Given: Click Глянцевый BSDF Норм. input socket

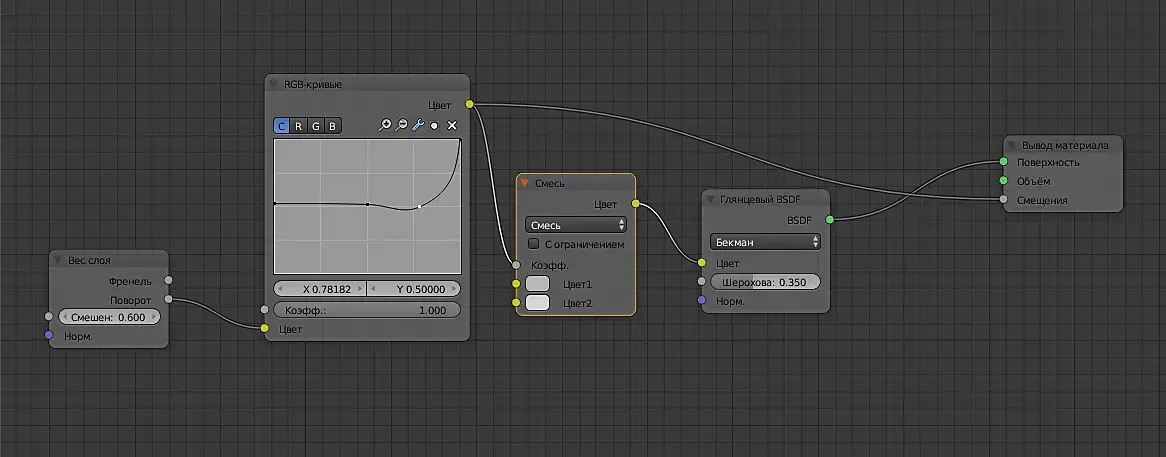Looking at the screenshot, I should click(x=701, y=300).
